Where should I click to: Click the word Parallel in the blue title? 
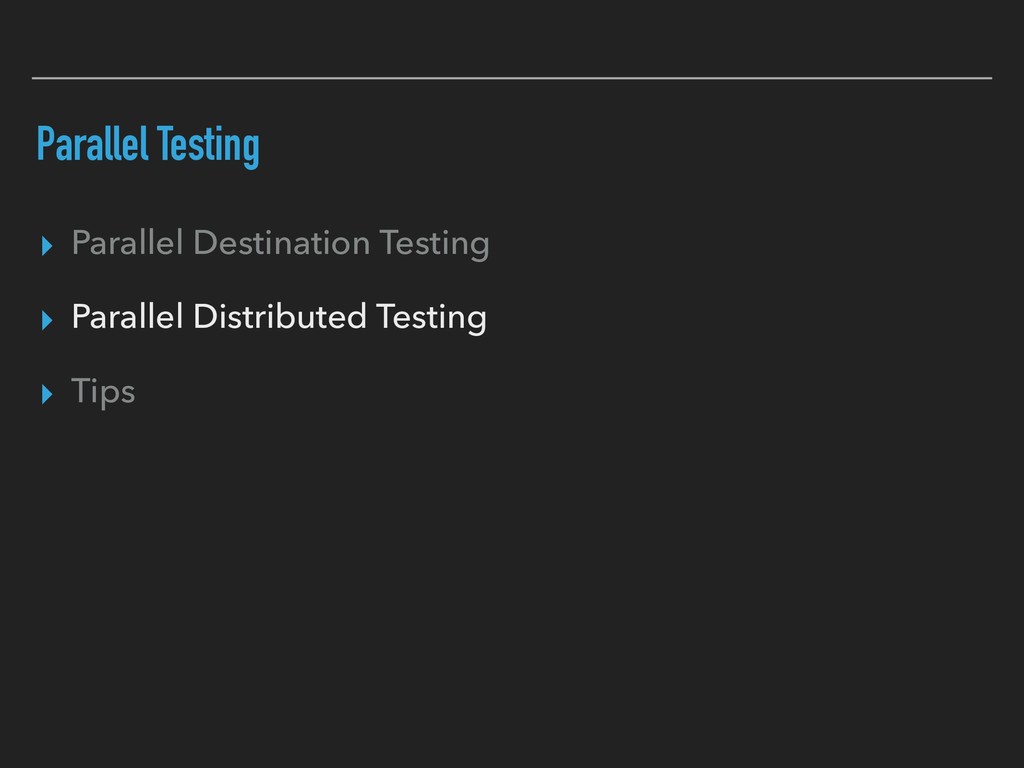point(93,144)
